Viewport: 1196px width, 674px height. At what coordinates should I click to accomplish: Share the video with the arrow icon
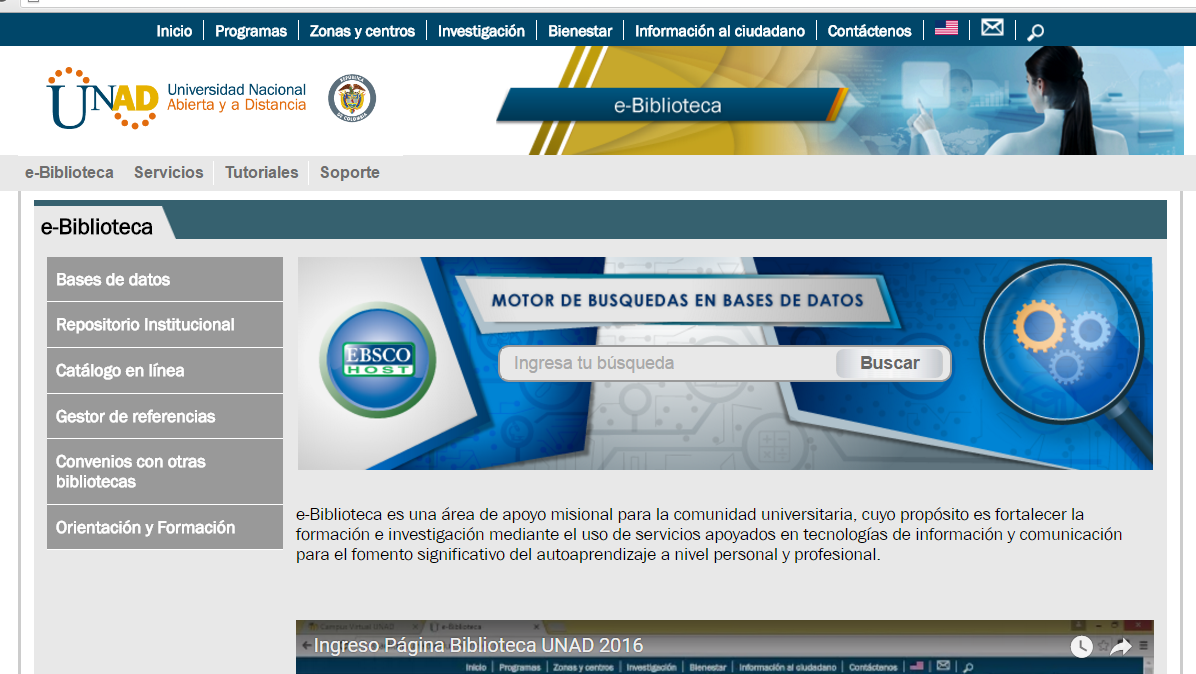[x=1120, y=647]
